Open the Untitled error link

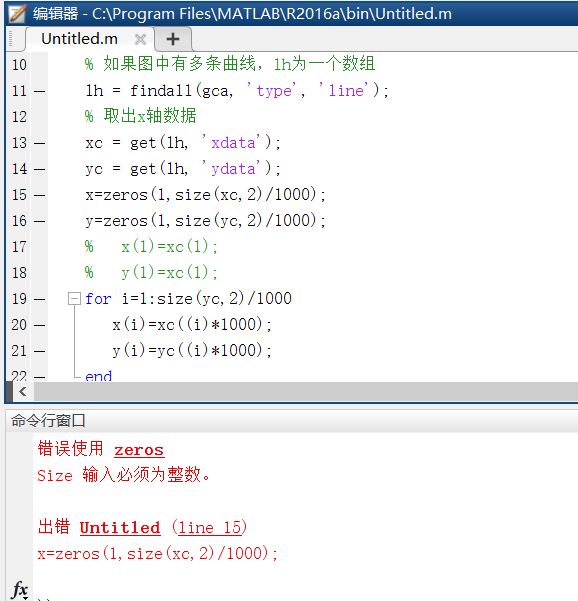coord(120,527)
